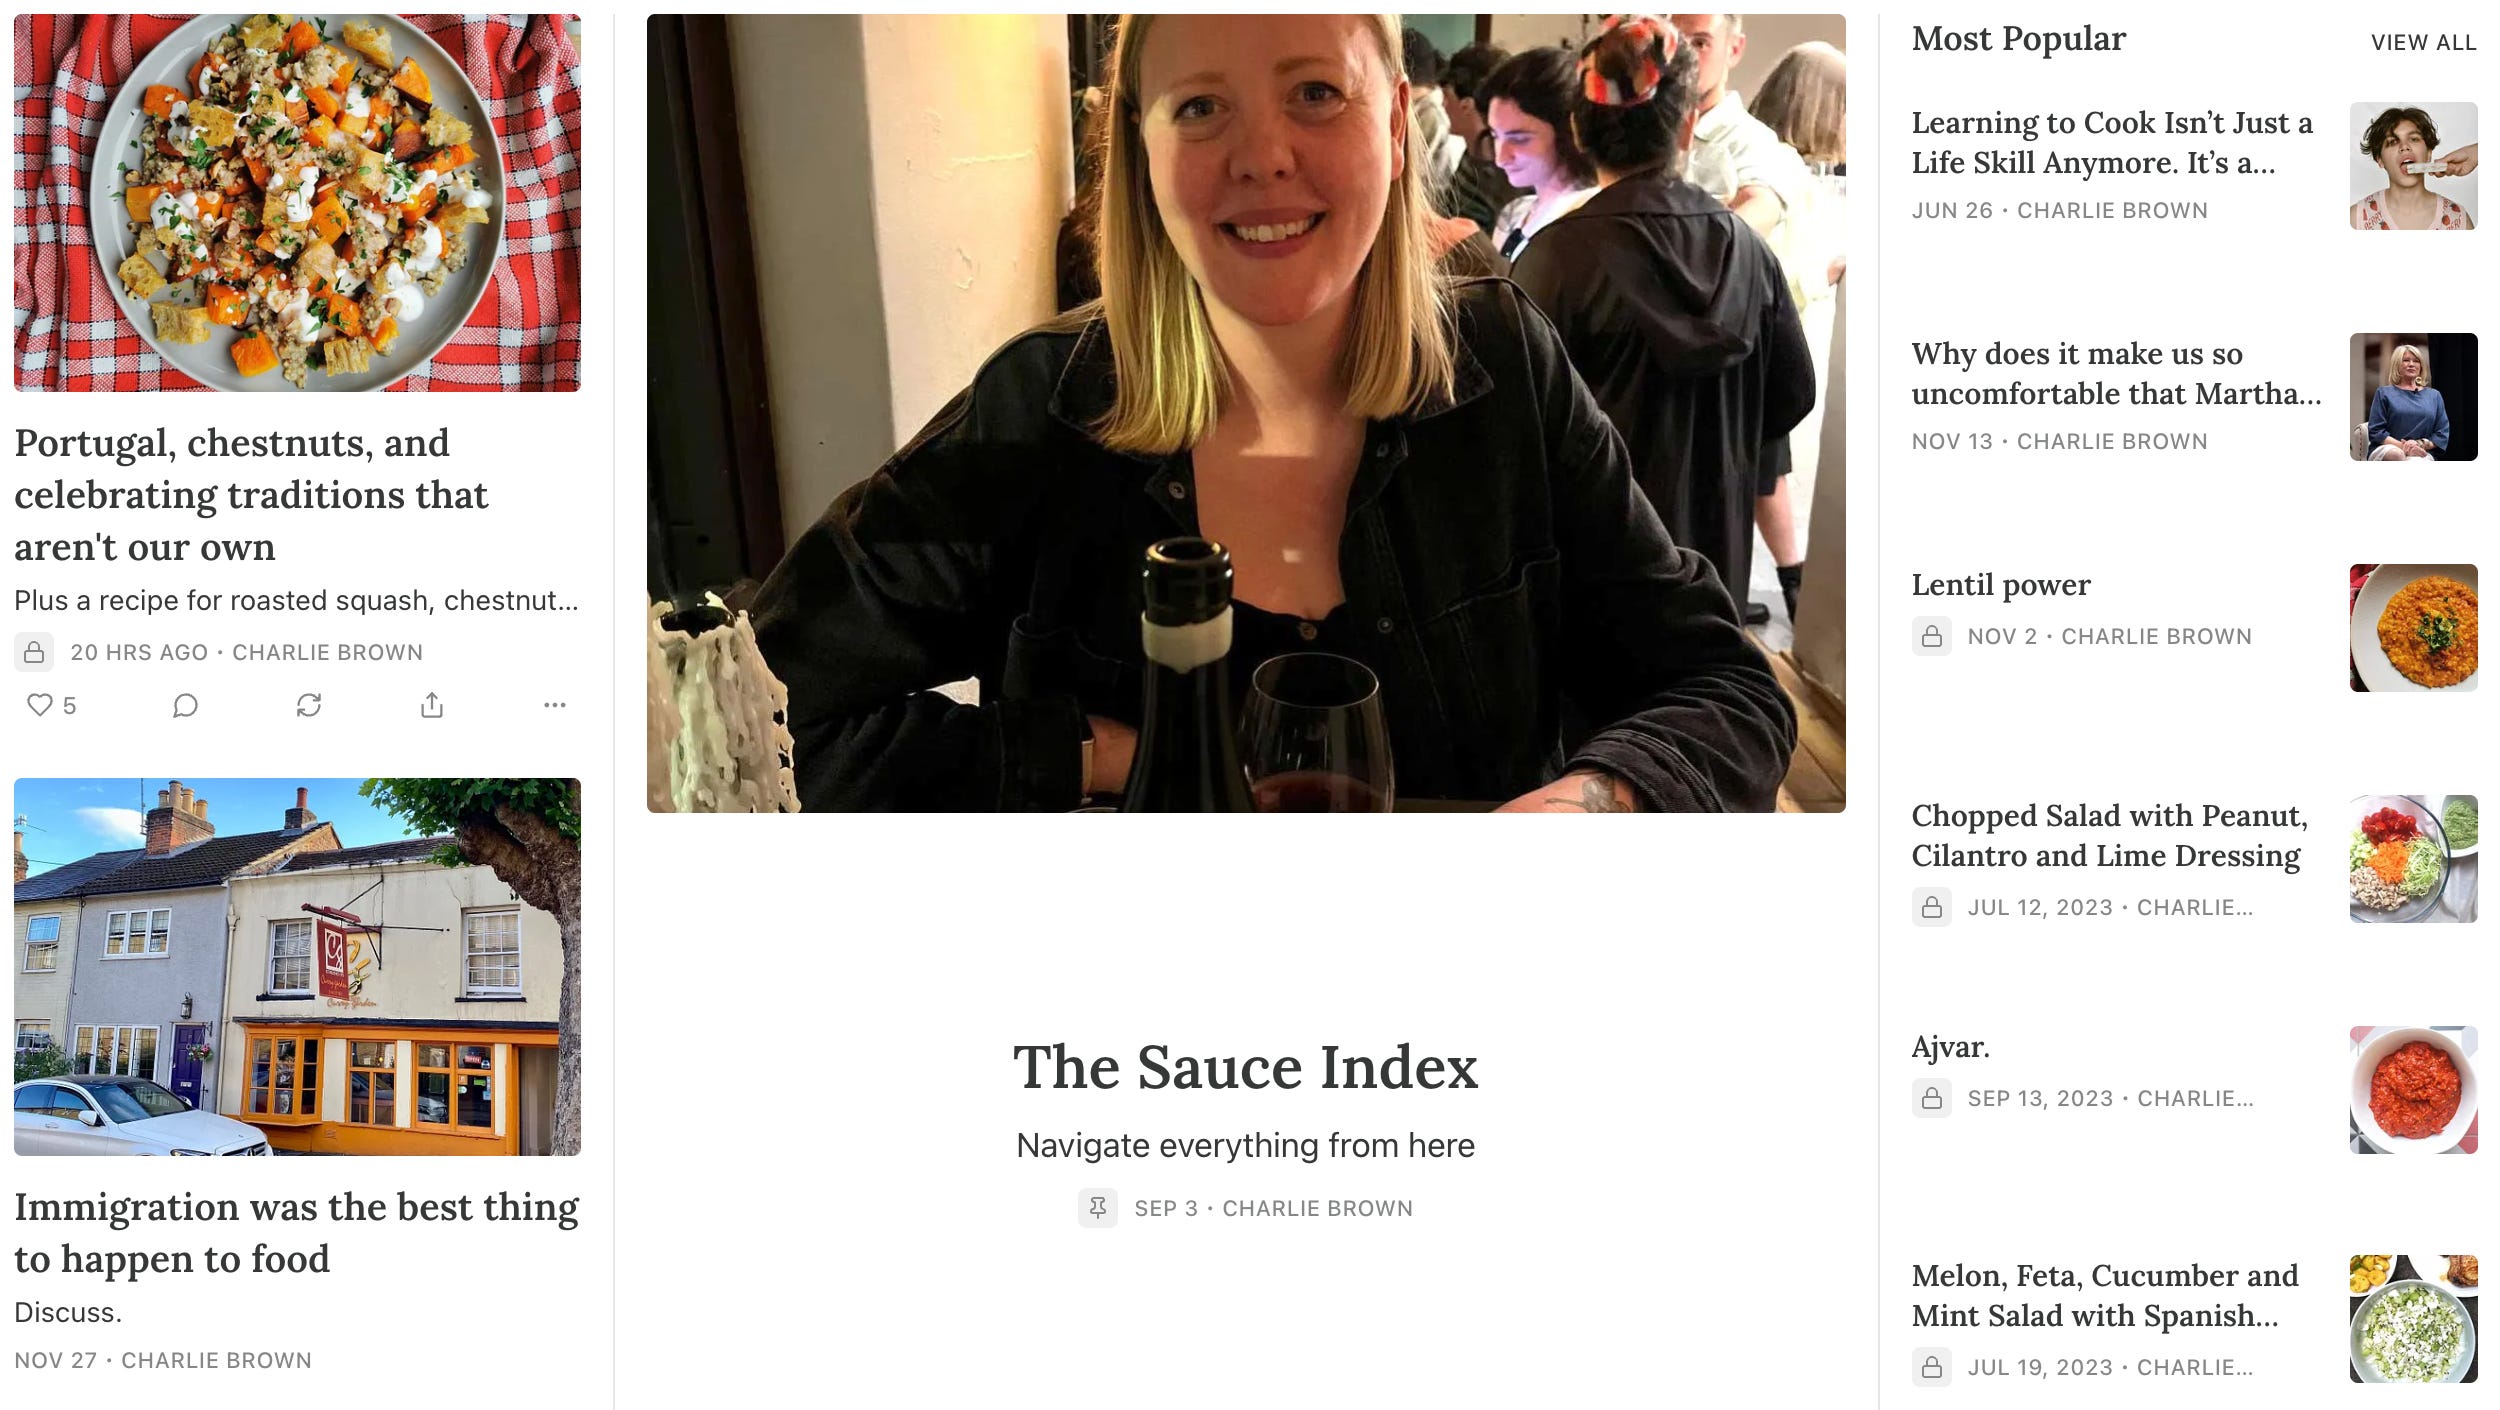Image resolution: width=2500 pixels, height=1410 pixels.
Task: Click lock icon on Chopped Salad post
Action: (1932, 907)
